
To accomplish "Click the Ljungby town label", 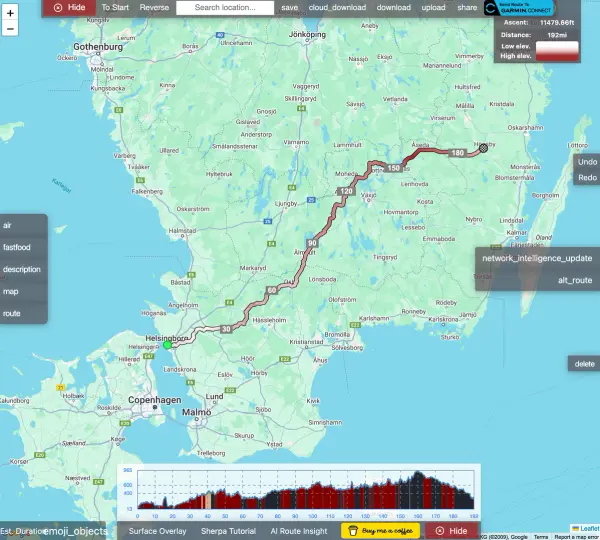I will pyautogui.click(x=286, y=204).
